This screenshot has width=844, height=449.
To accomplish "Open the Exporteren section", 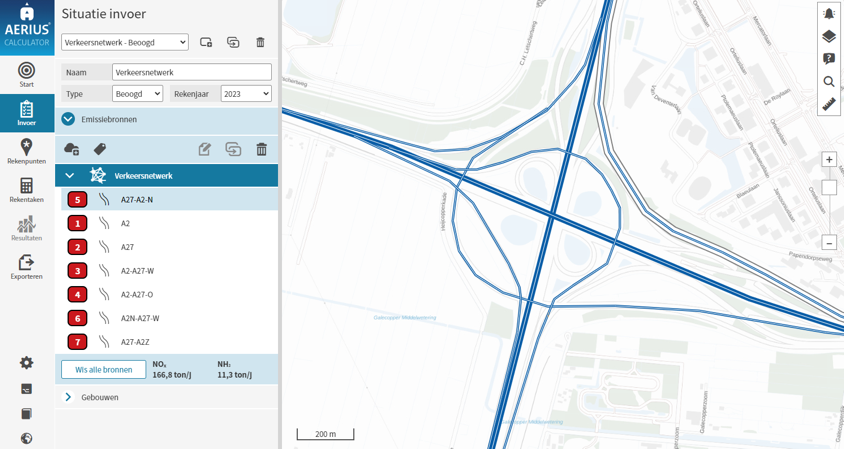I will (x=26, y=266).
